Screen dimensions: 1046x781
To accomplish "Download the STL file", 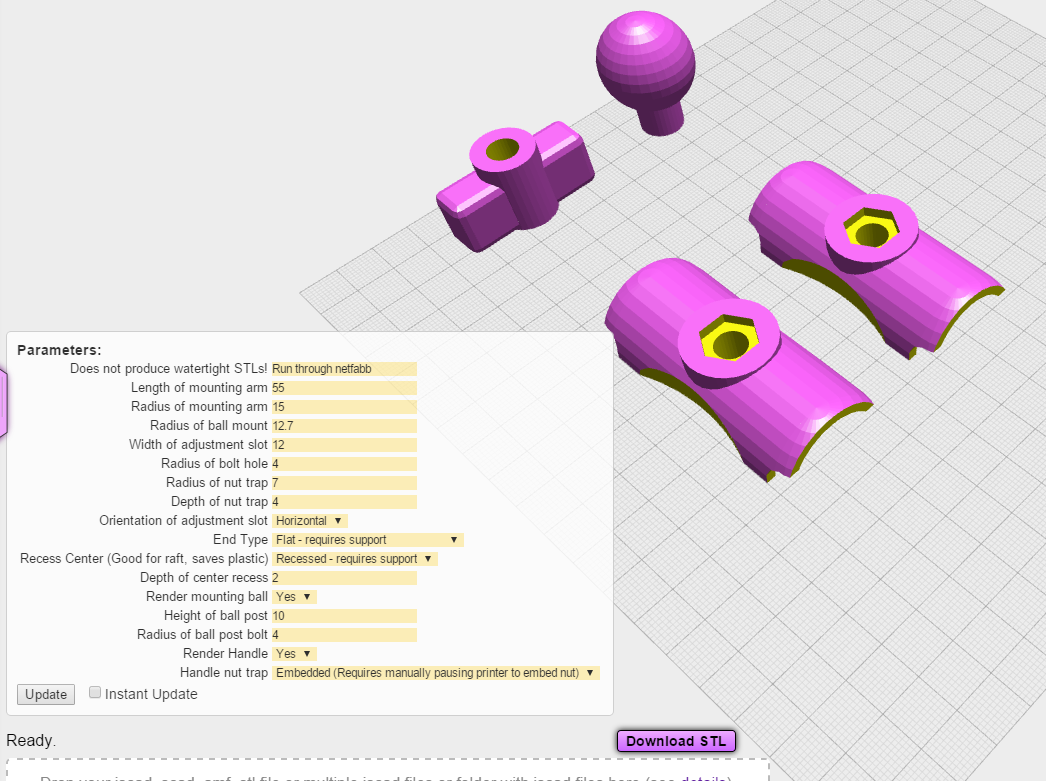I will 676,741.
